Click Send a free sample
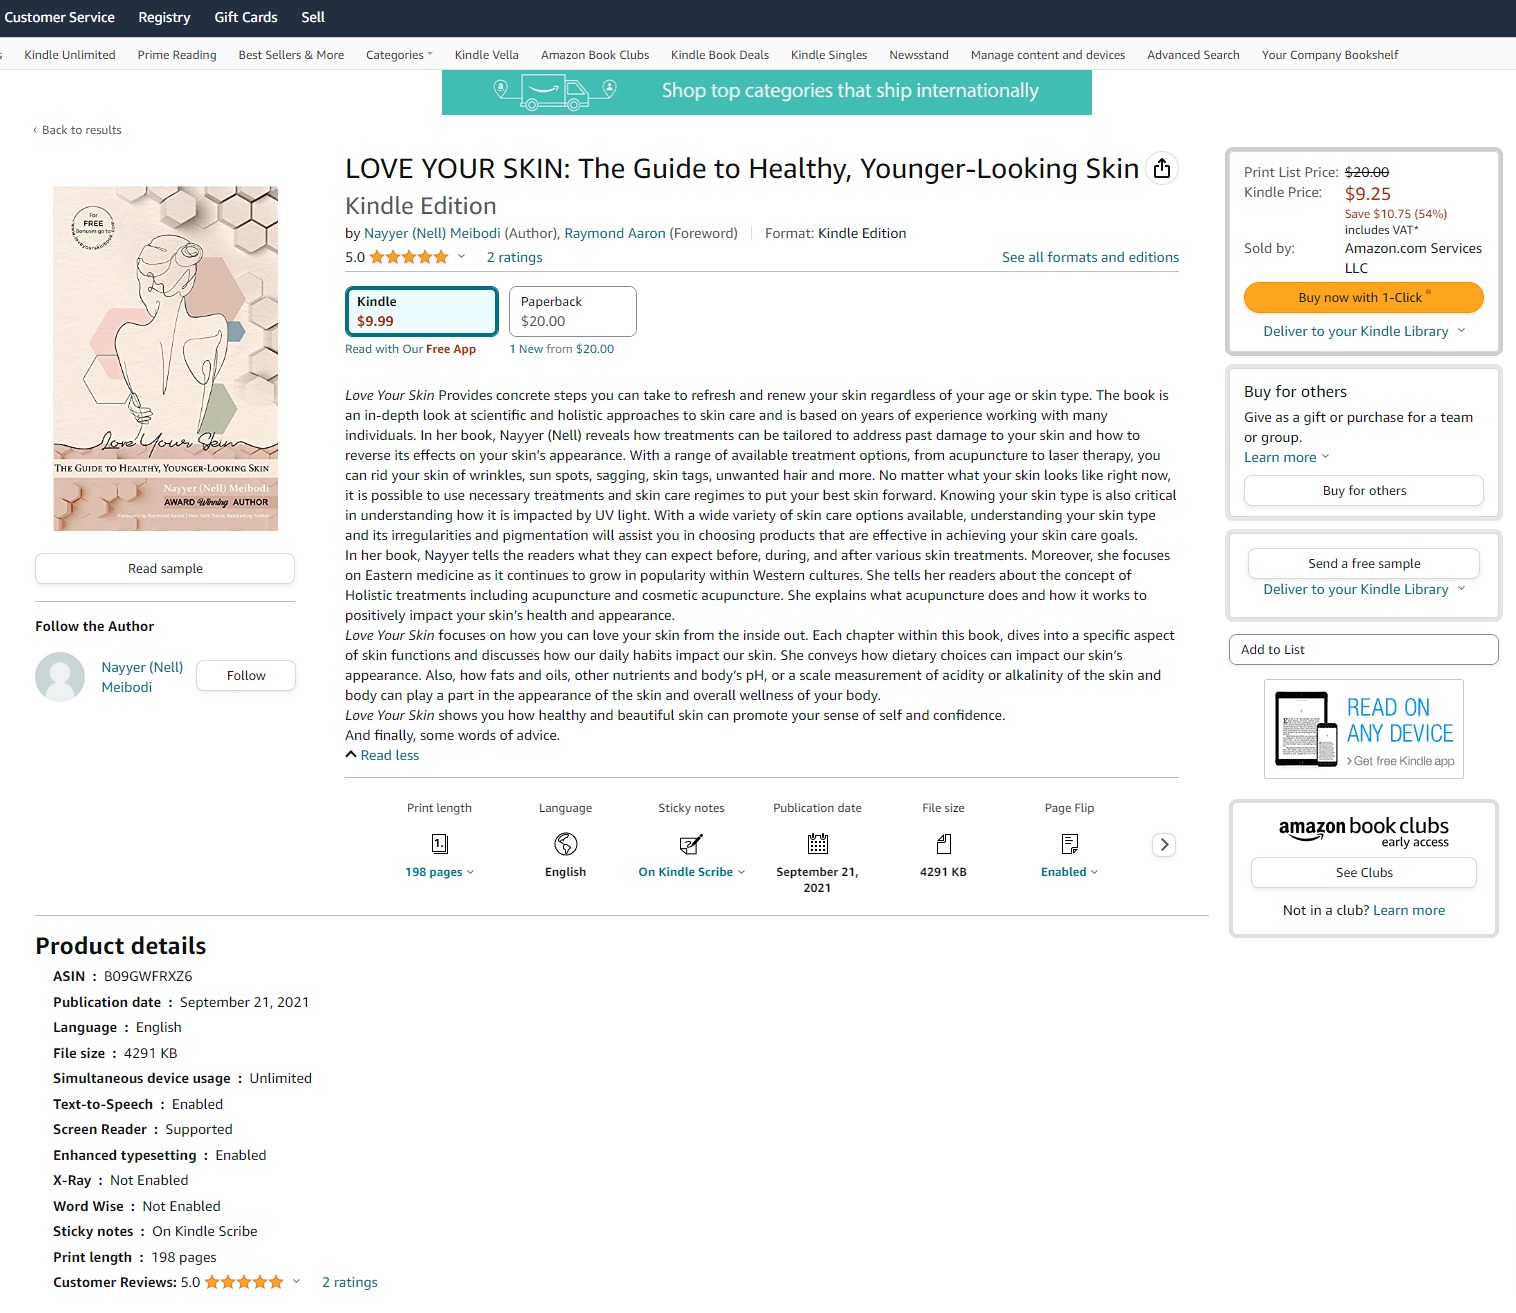 (x=1364, y=563)
